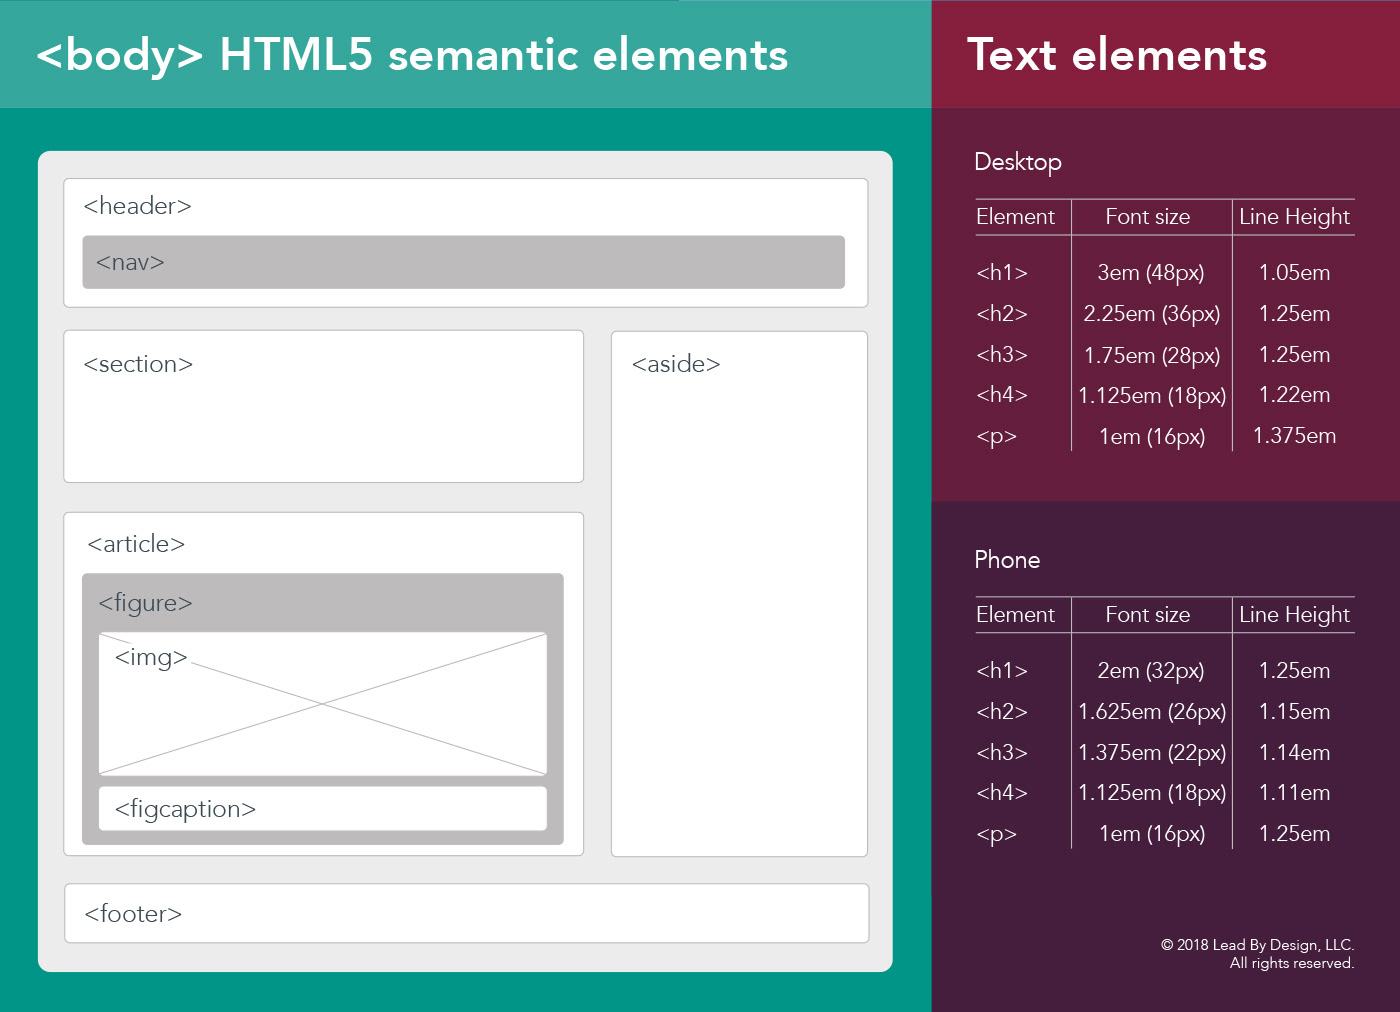
Task: Click Desktop <h3> line height 1.25em
Action: pos(1294,355)
